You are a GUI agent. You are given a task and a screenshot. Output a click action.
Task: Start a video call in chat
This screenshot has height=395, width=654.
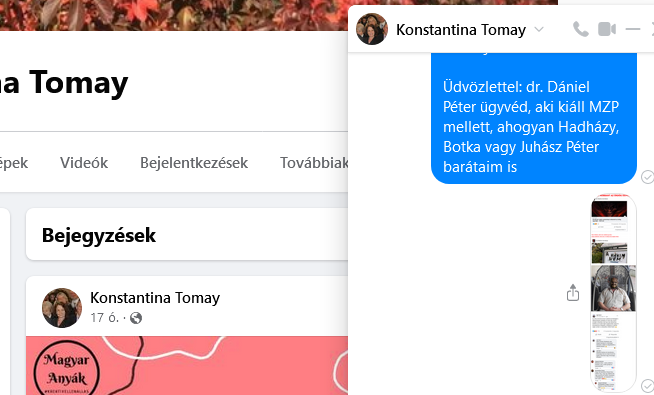click(607, 29)
